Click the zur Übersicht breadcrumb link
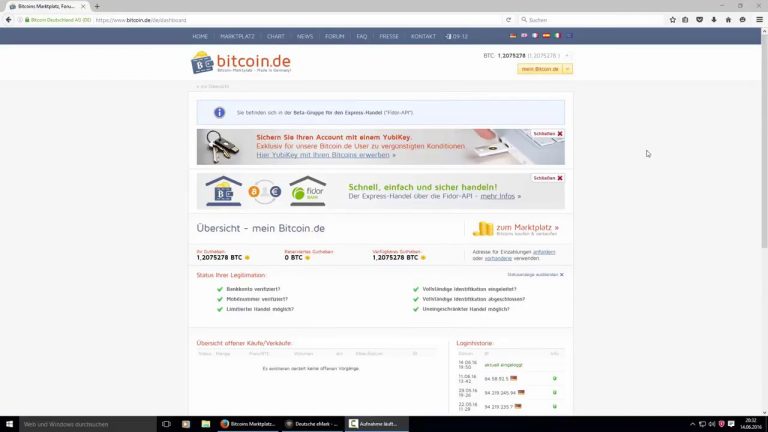The width and height of the screenshot is (768, 432). pos(213,86)
